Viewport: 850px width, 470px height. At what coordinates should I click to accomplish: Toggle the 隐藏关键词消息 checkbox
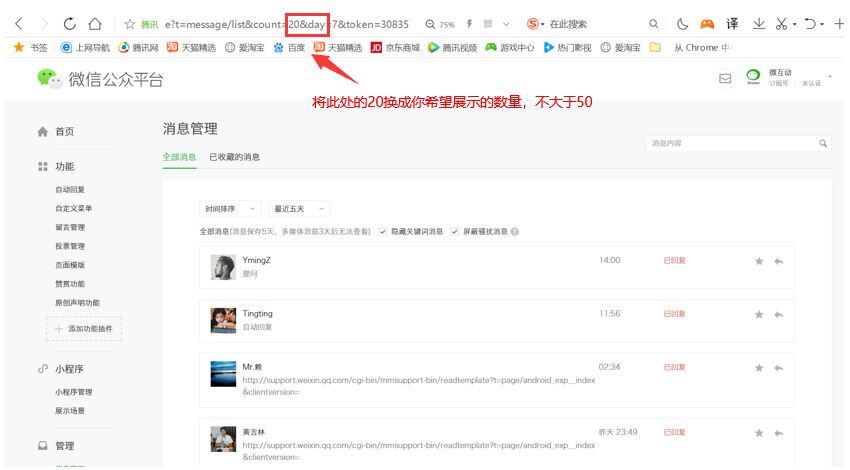click(x=383, y=232)
